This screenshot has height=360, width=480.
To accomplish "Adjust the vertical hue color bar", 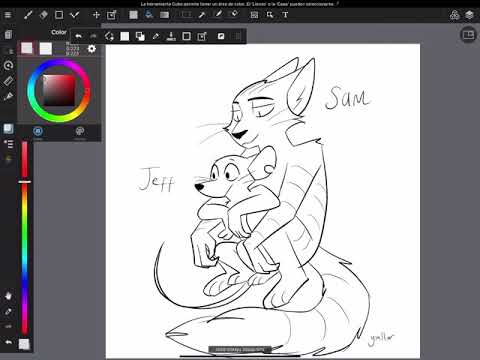I will click(x=25, y=238).
